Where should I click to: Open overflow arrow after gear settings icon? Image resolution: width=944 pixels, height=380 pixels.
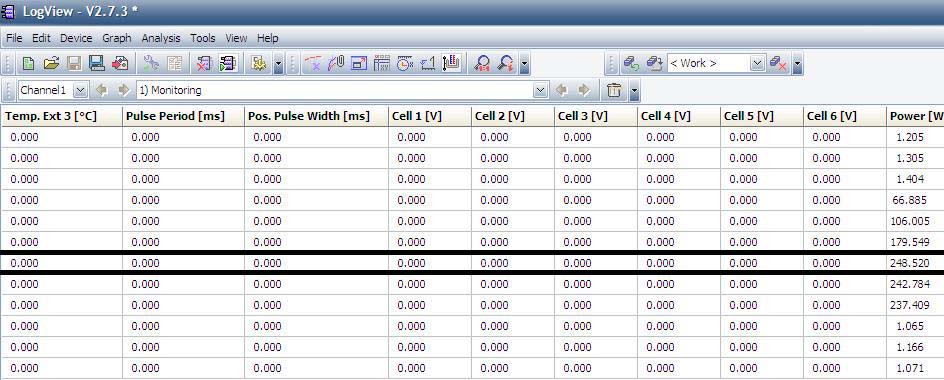click(278, 64)
